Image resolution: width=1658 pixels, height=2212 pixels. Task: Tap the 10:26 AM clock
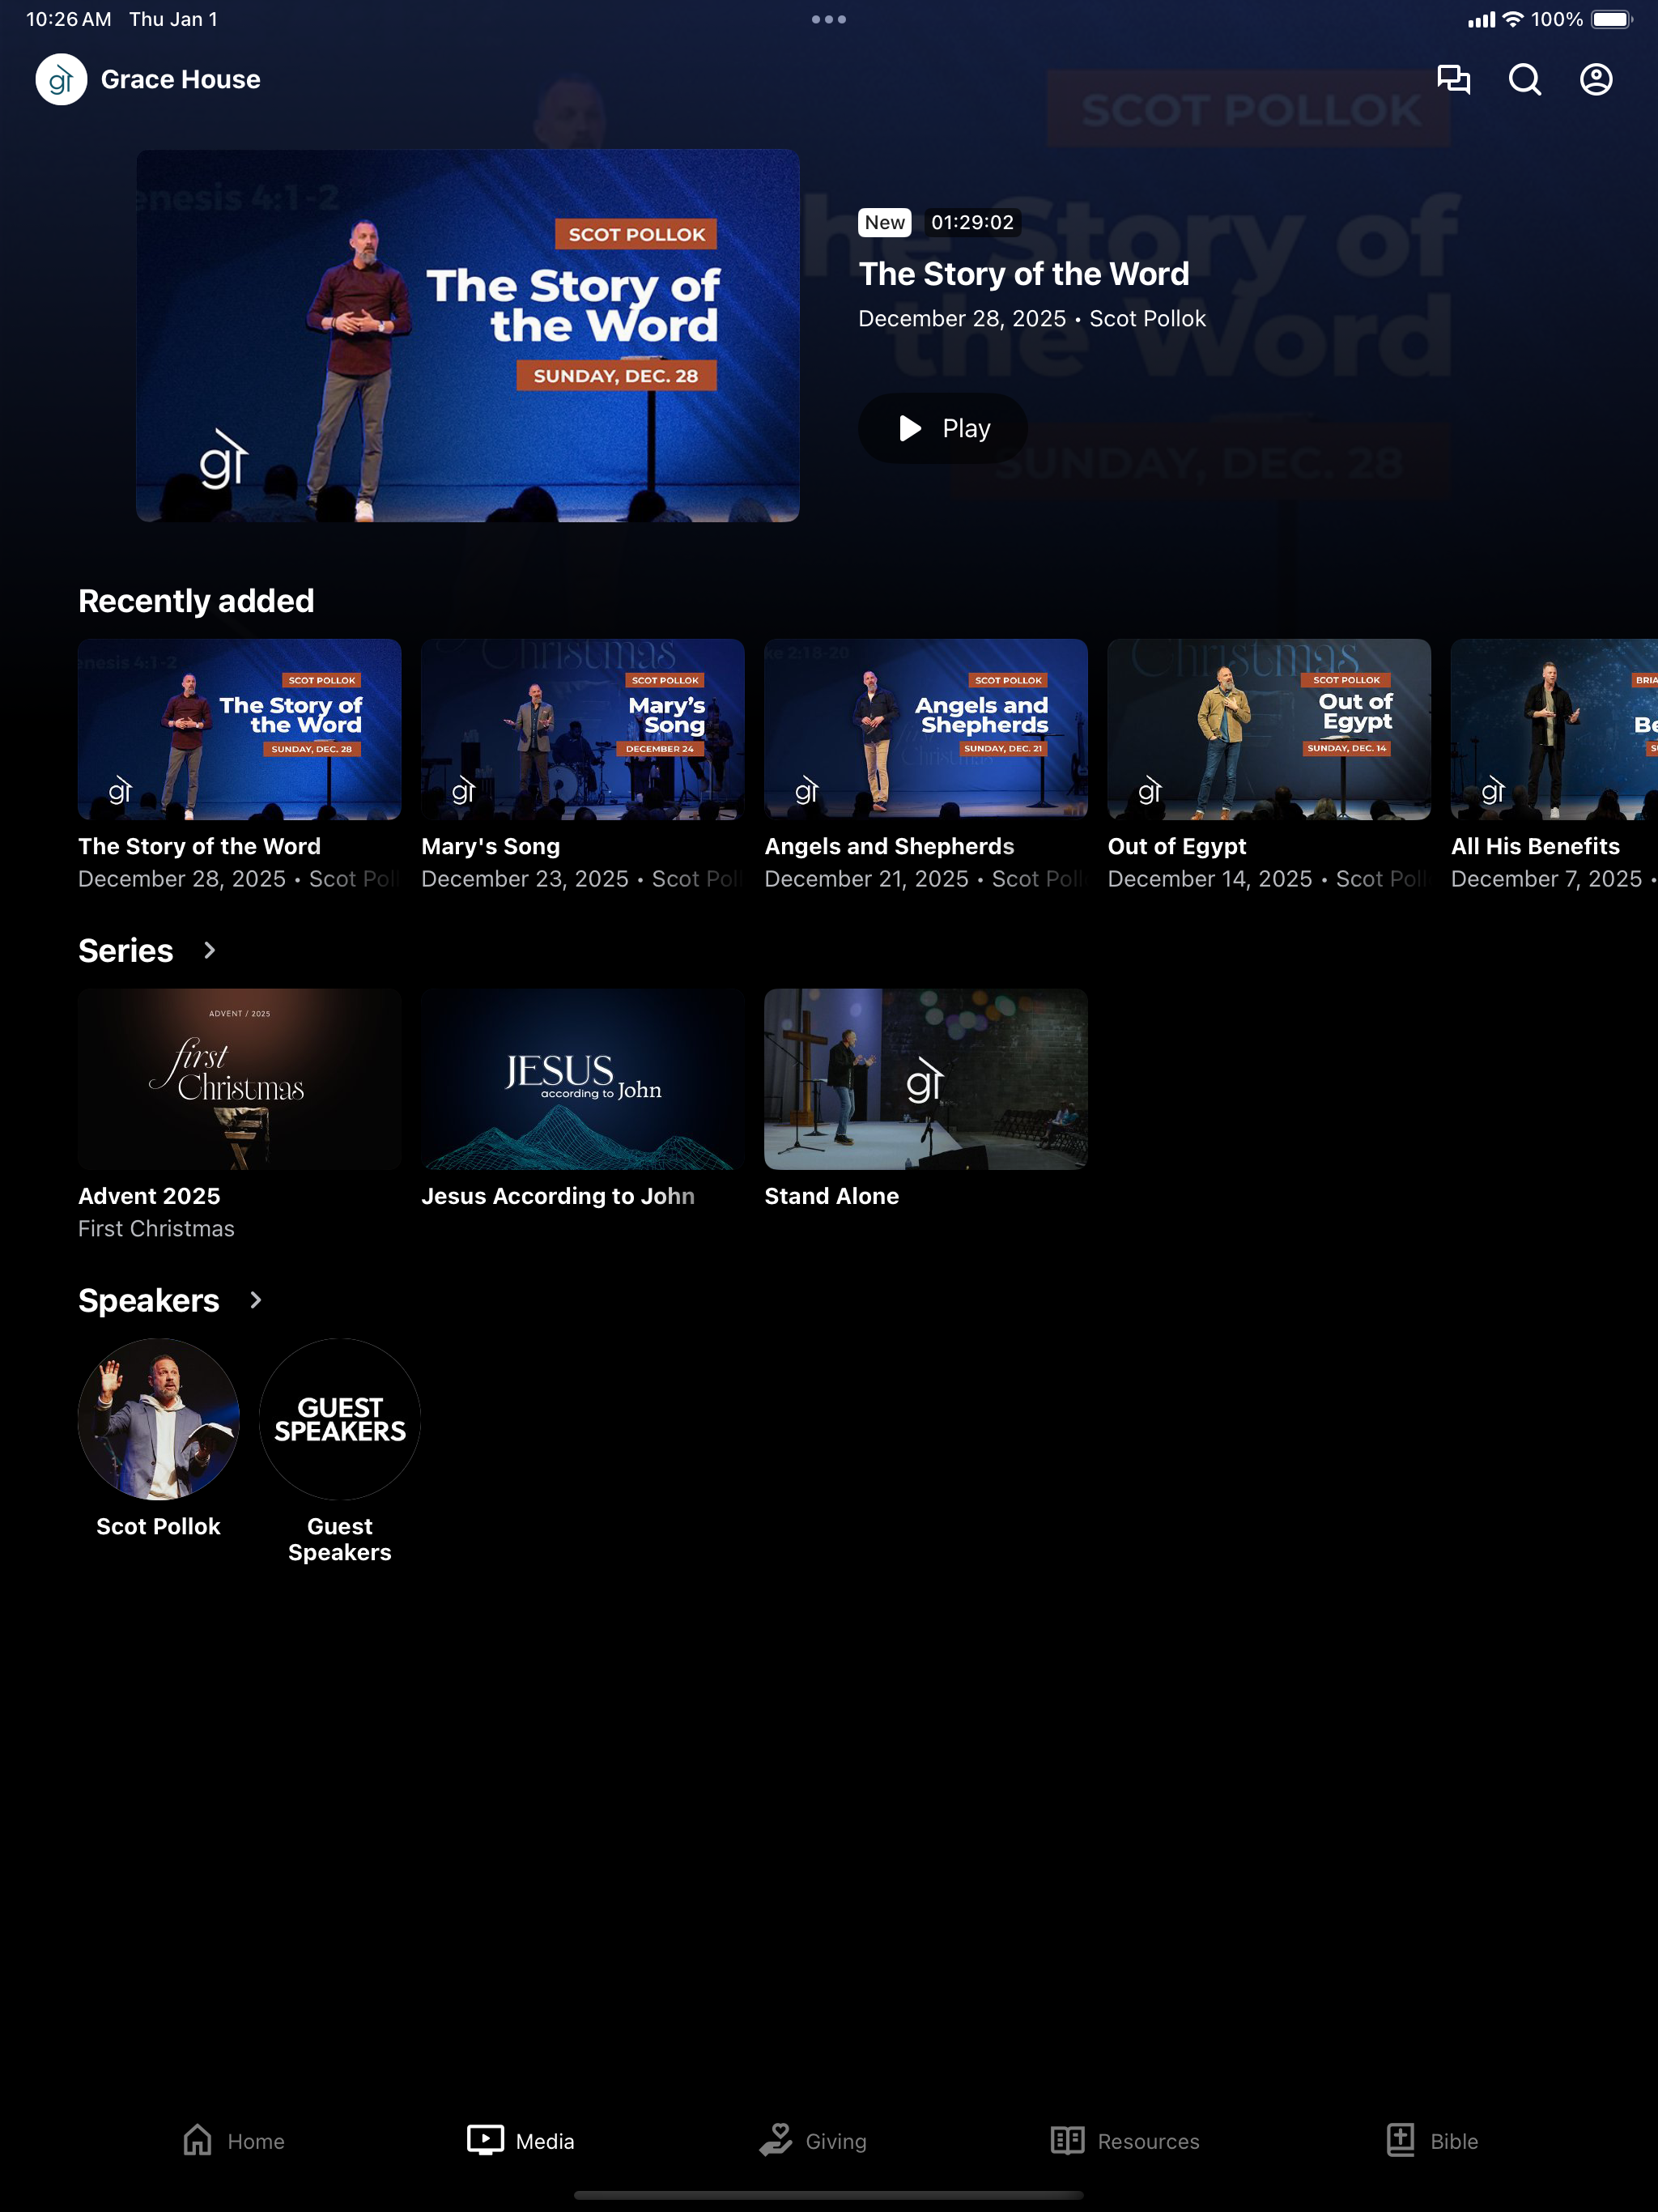69,19
